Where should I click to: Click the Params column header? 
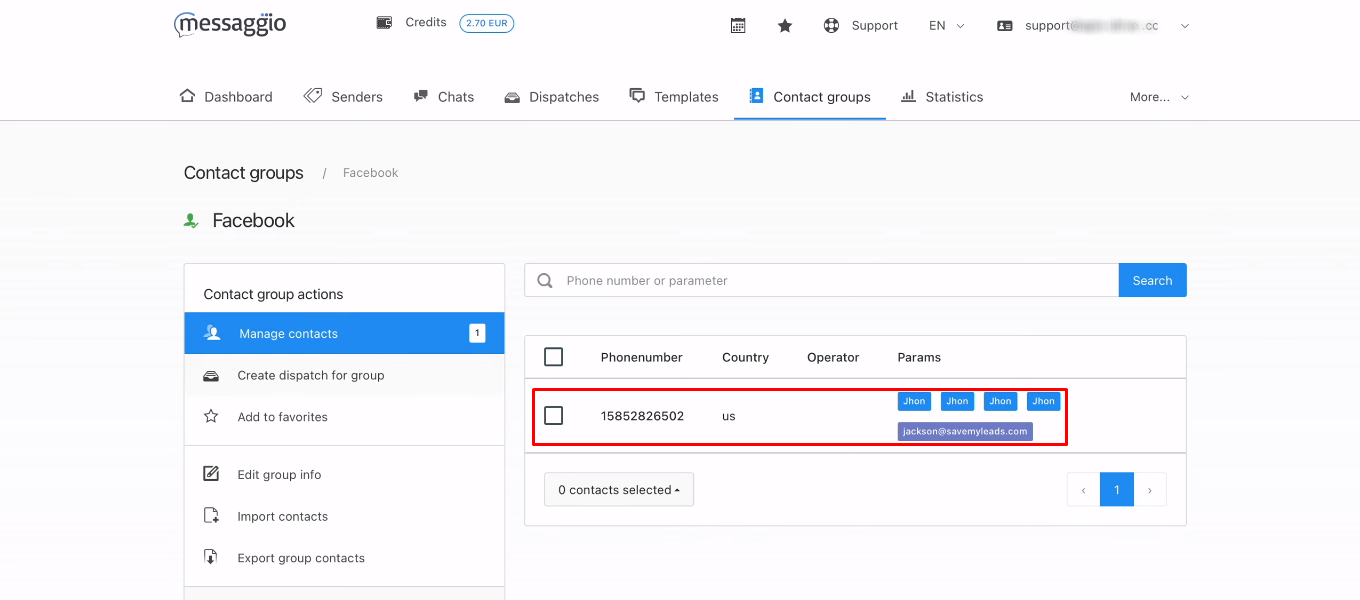pyautogui.click(x=919, y=357)
